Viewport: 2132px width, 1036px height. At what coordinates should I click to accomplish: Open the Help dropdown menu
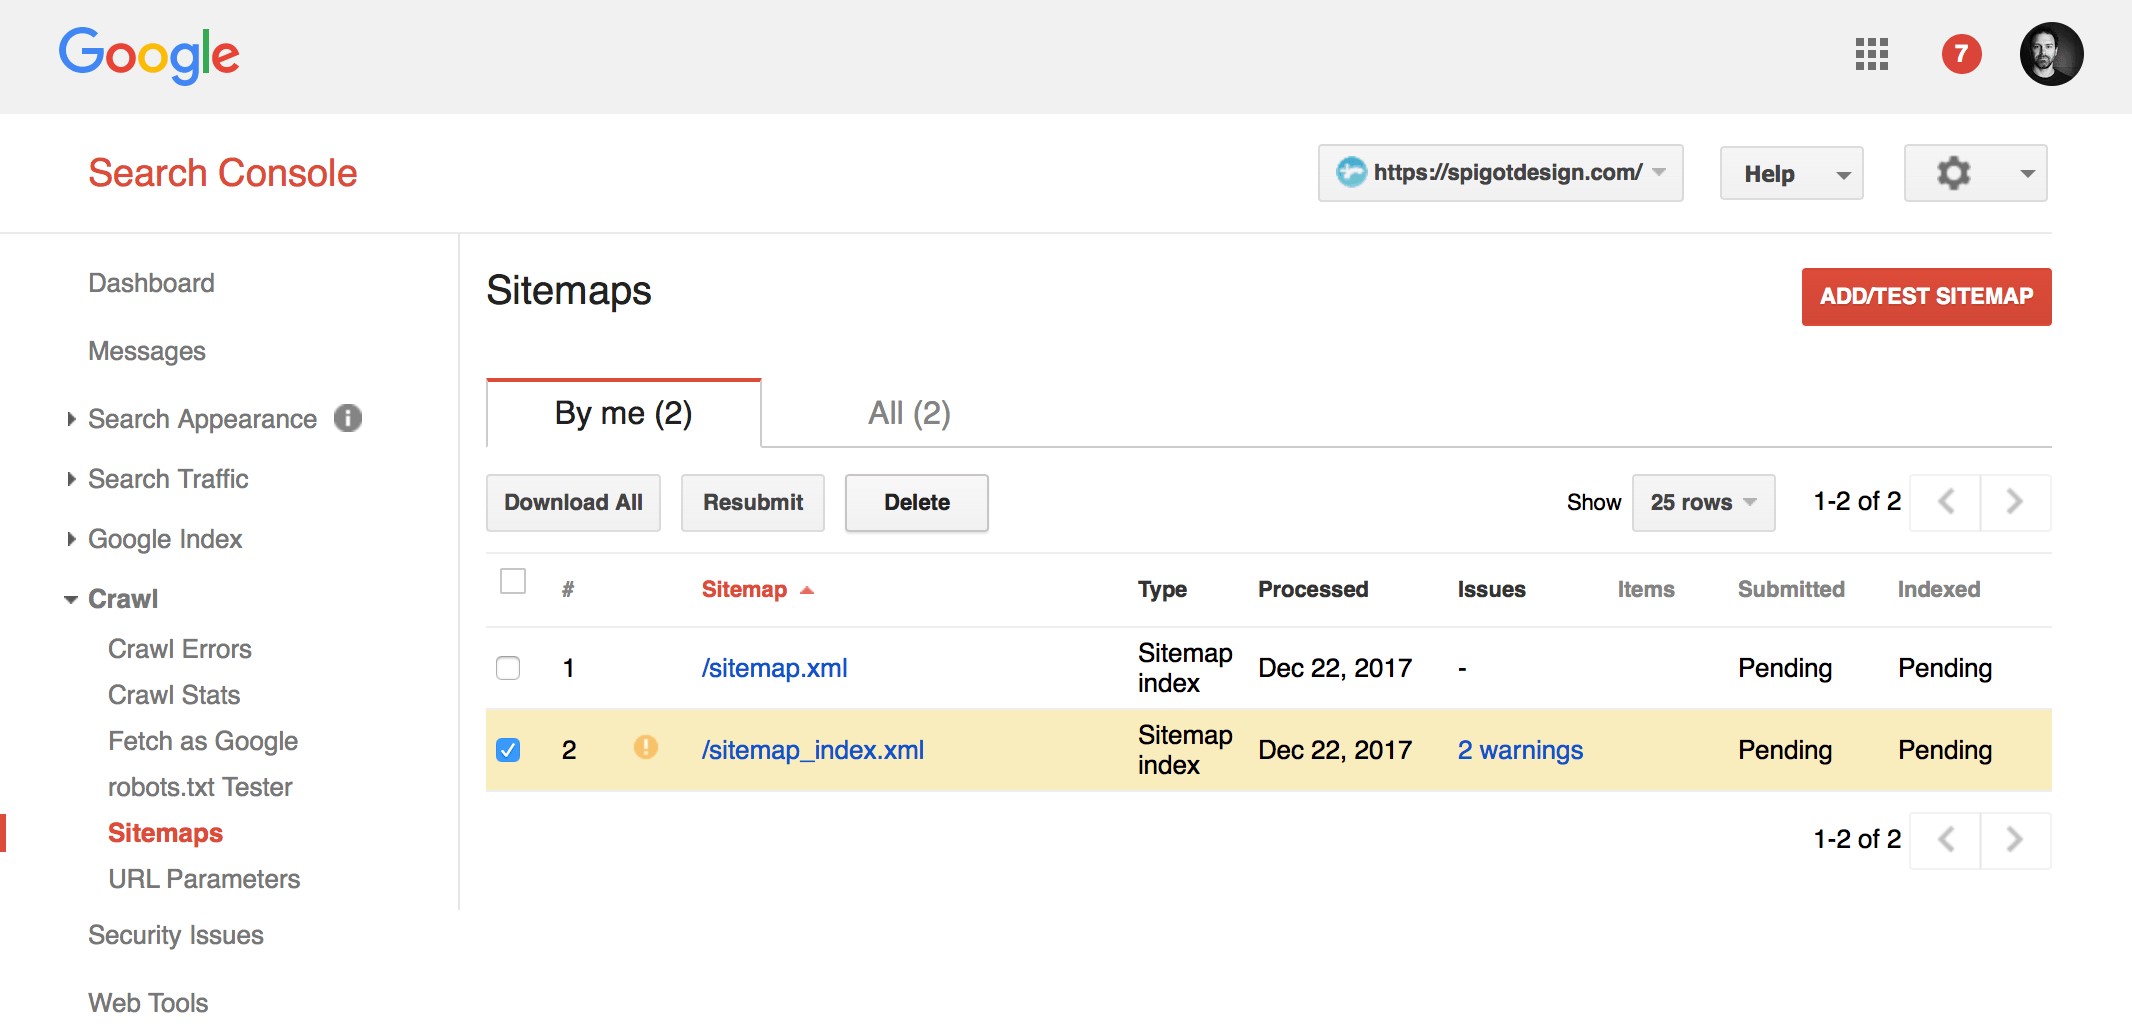1791,173
